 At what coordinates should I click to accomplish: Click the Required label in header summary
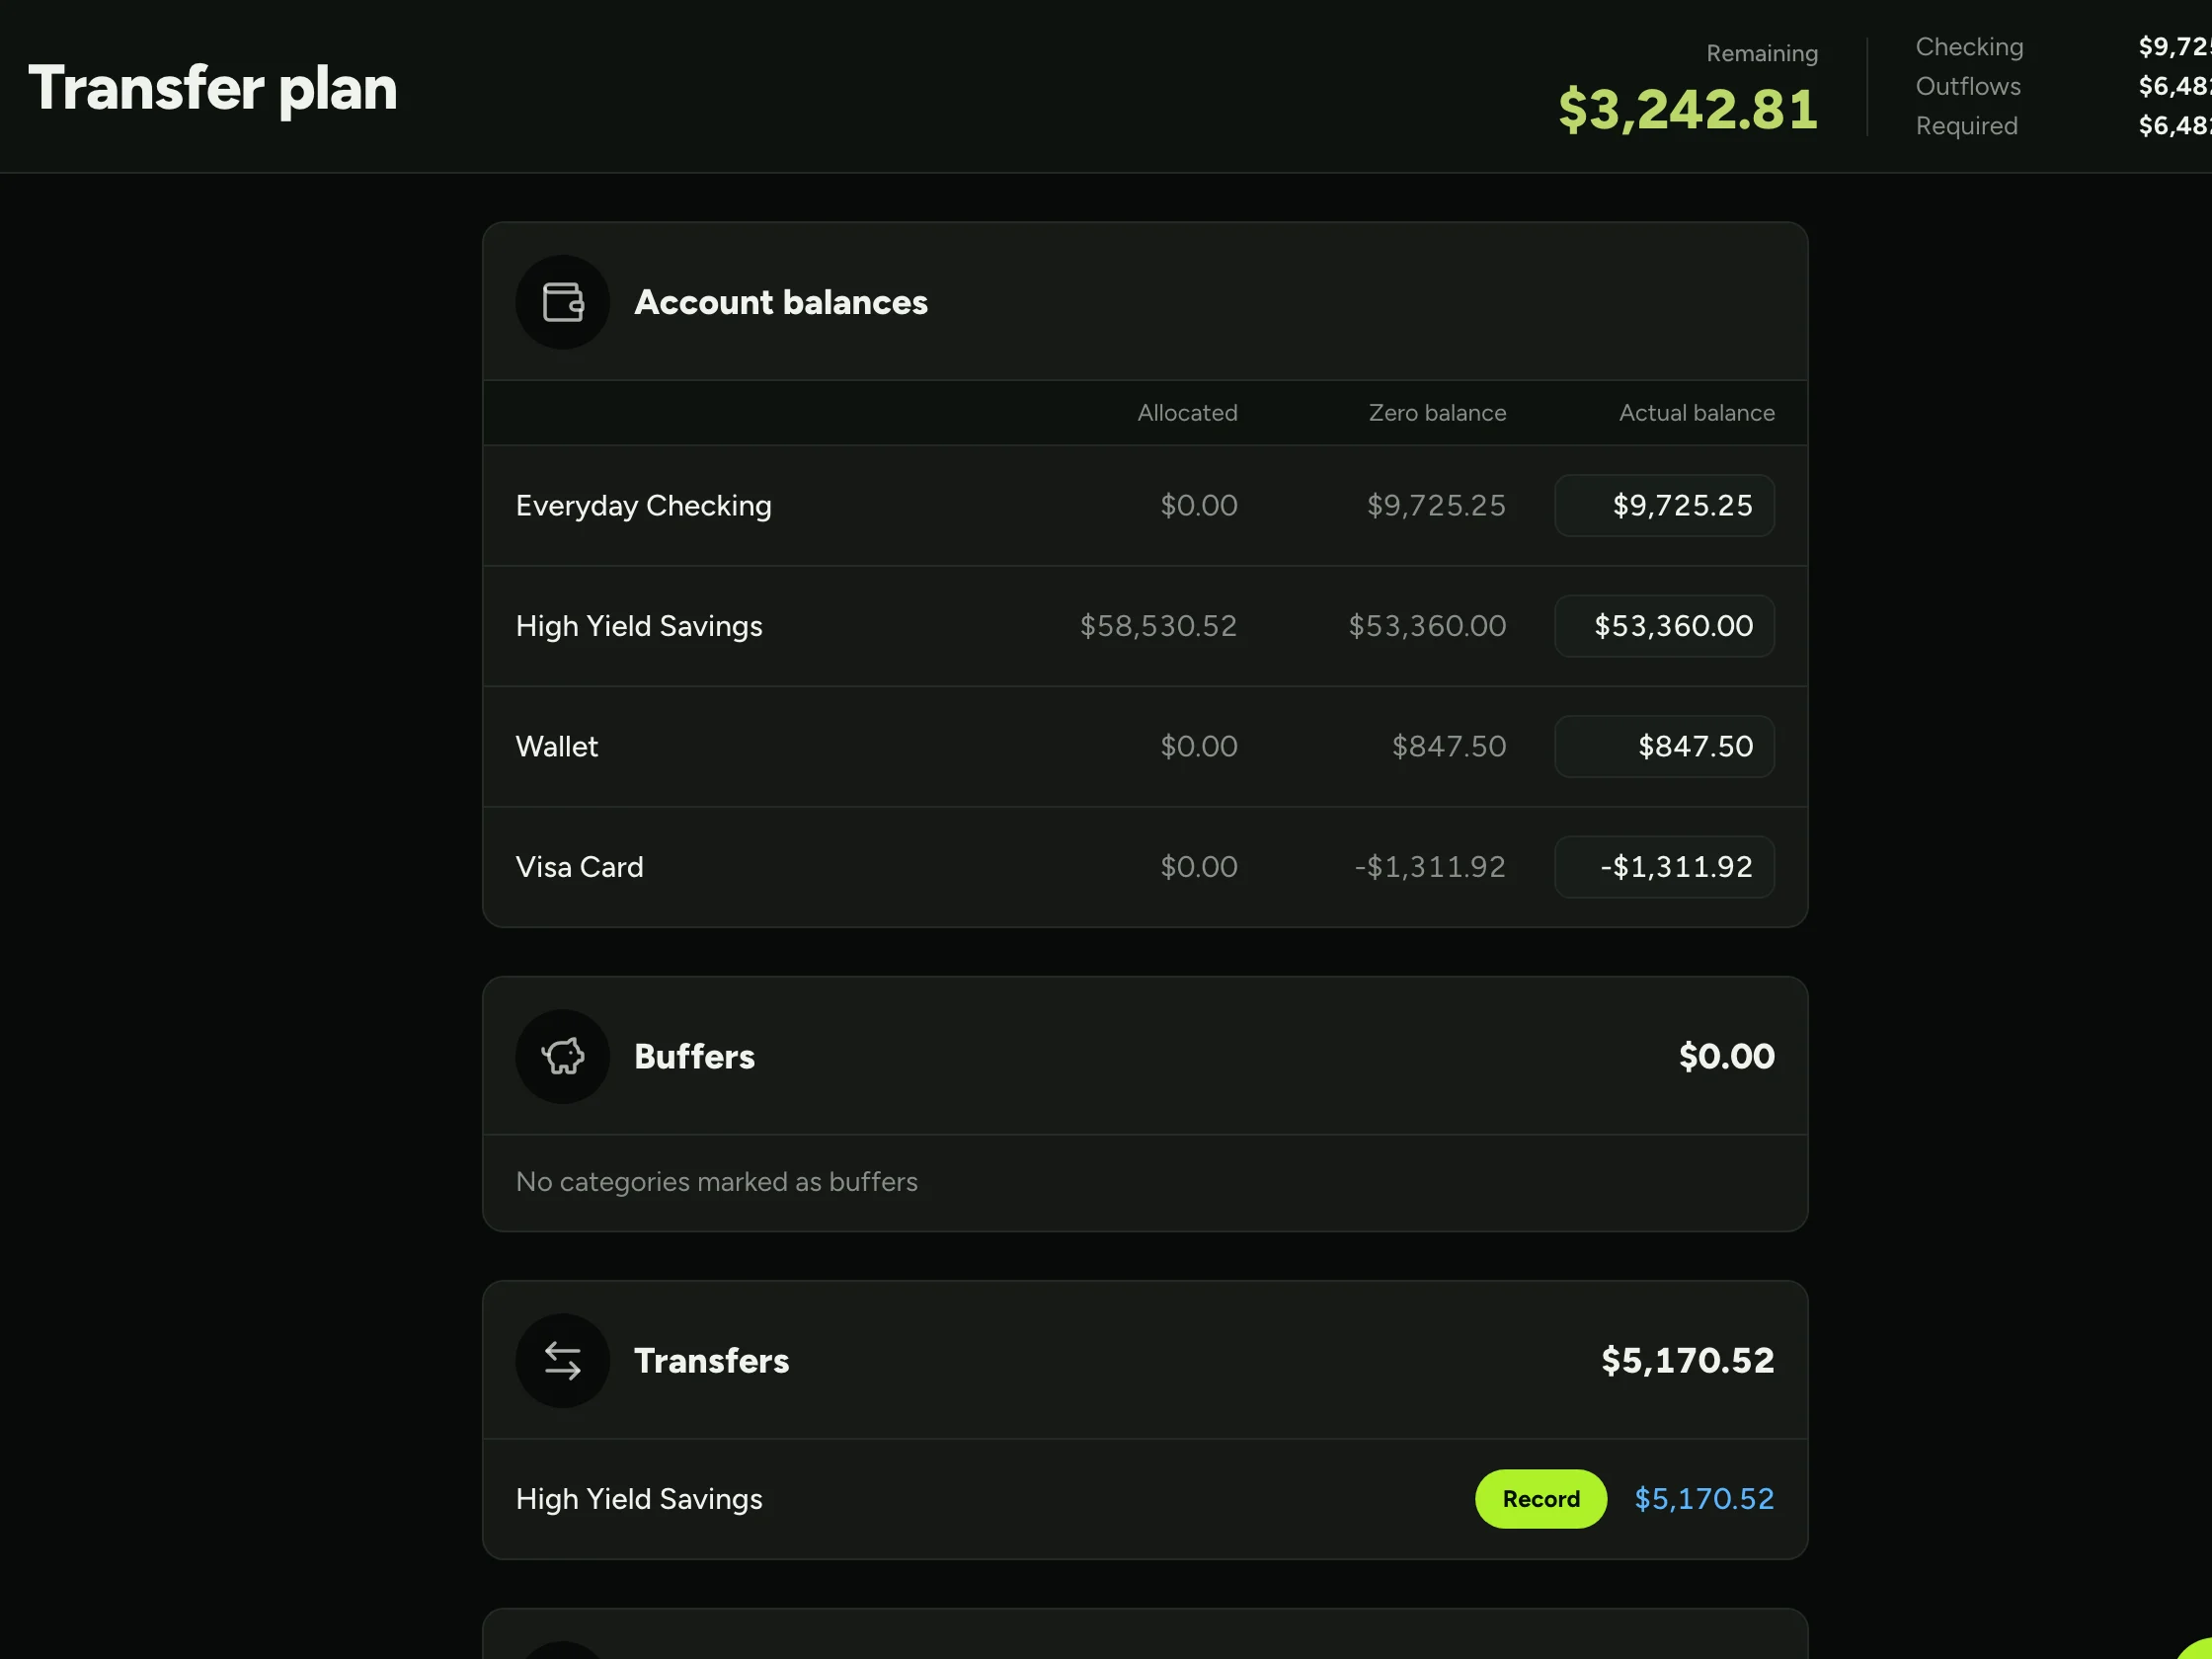(x=1966, y=126)
